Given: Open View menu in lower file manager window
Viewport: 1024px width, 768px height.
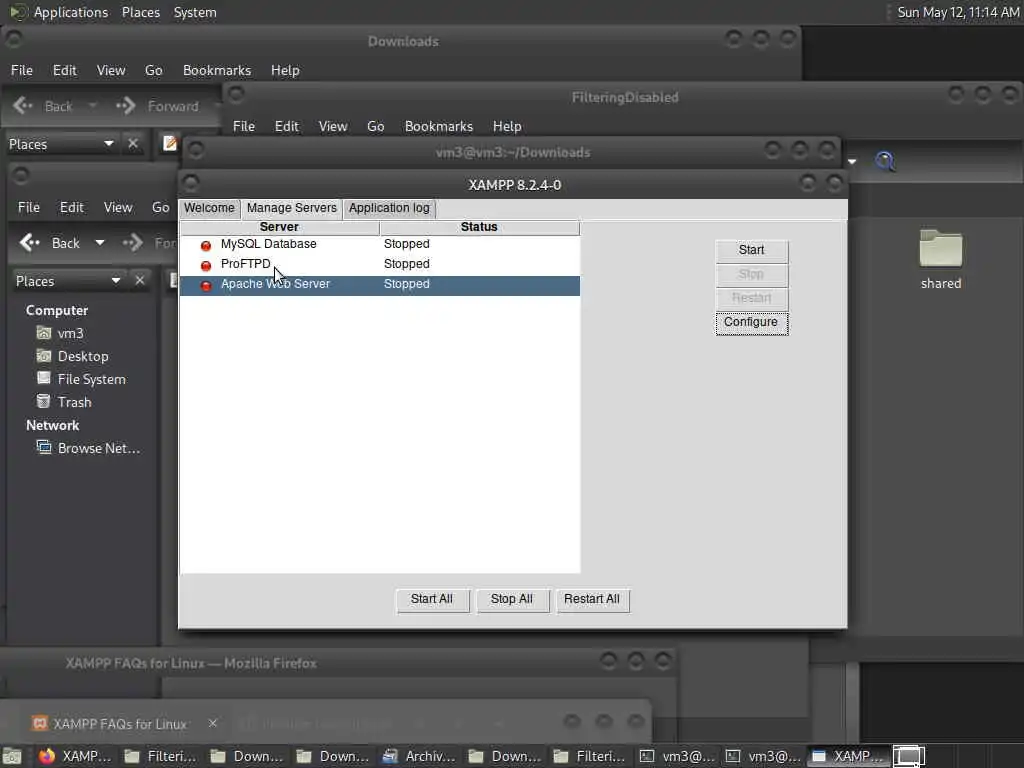Looking at the screenshot, I should click(x=118, y=207).
